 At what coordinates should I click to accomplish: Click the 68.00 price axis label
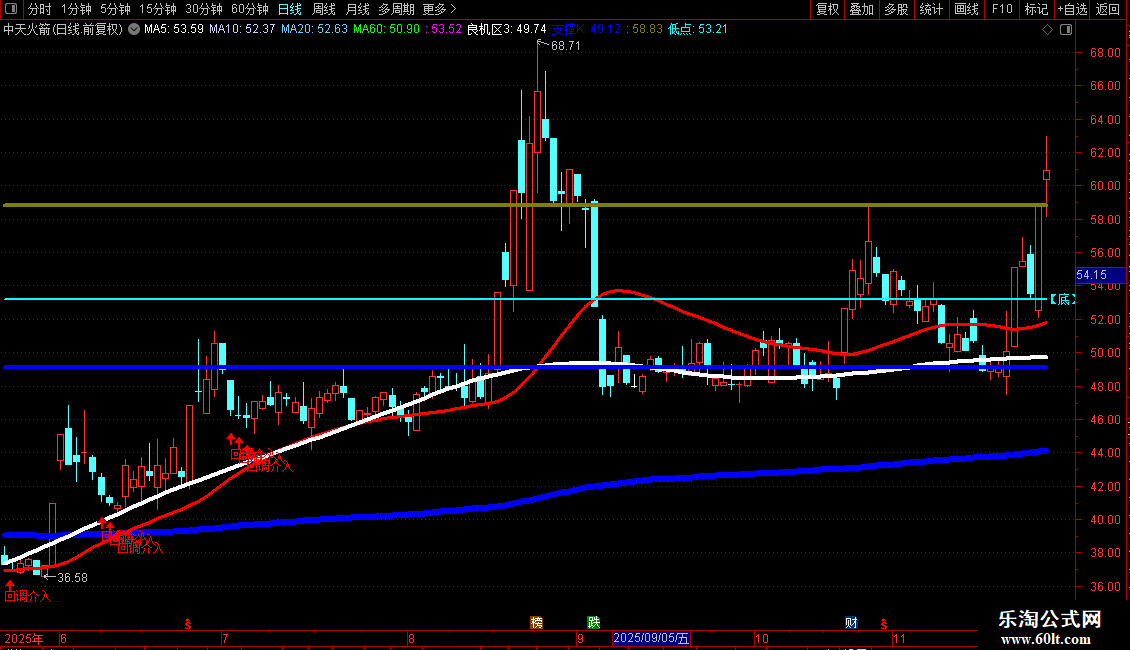pos(1105,53)
